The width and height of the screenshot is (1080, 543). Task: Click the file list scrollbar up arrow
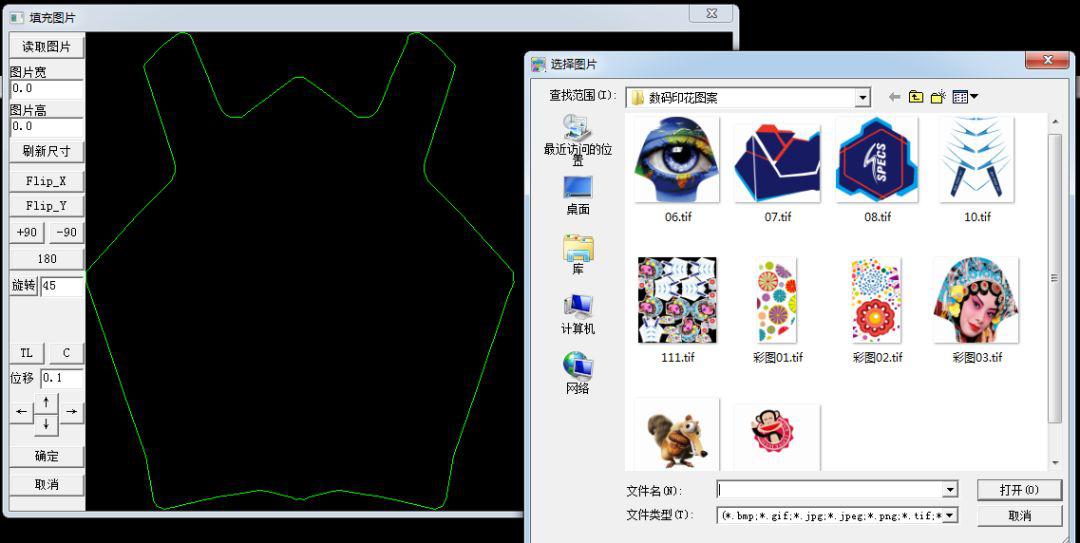pos(1055,122)
